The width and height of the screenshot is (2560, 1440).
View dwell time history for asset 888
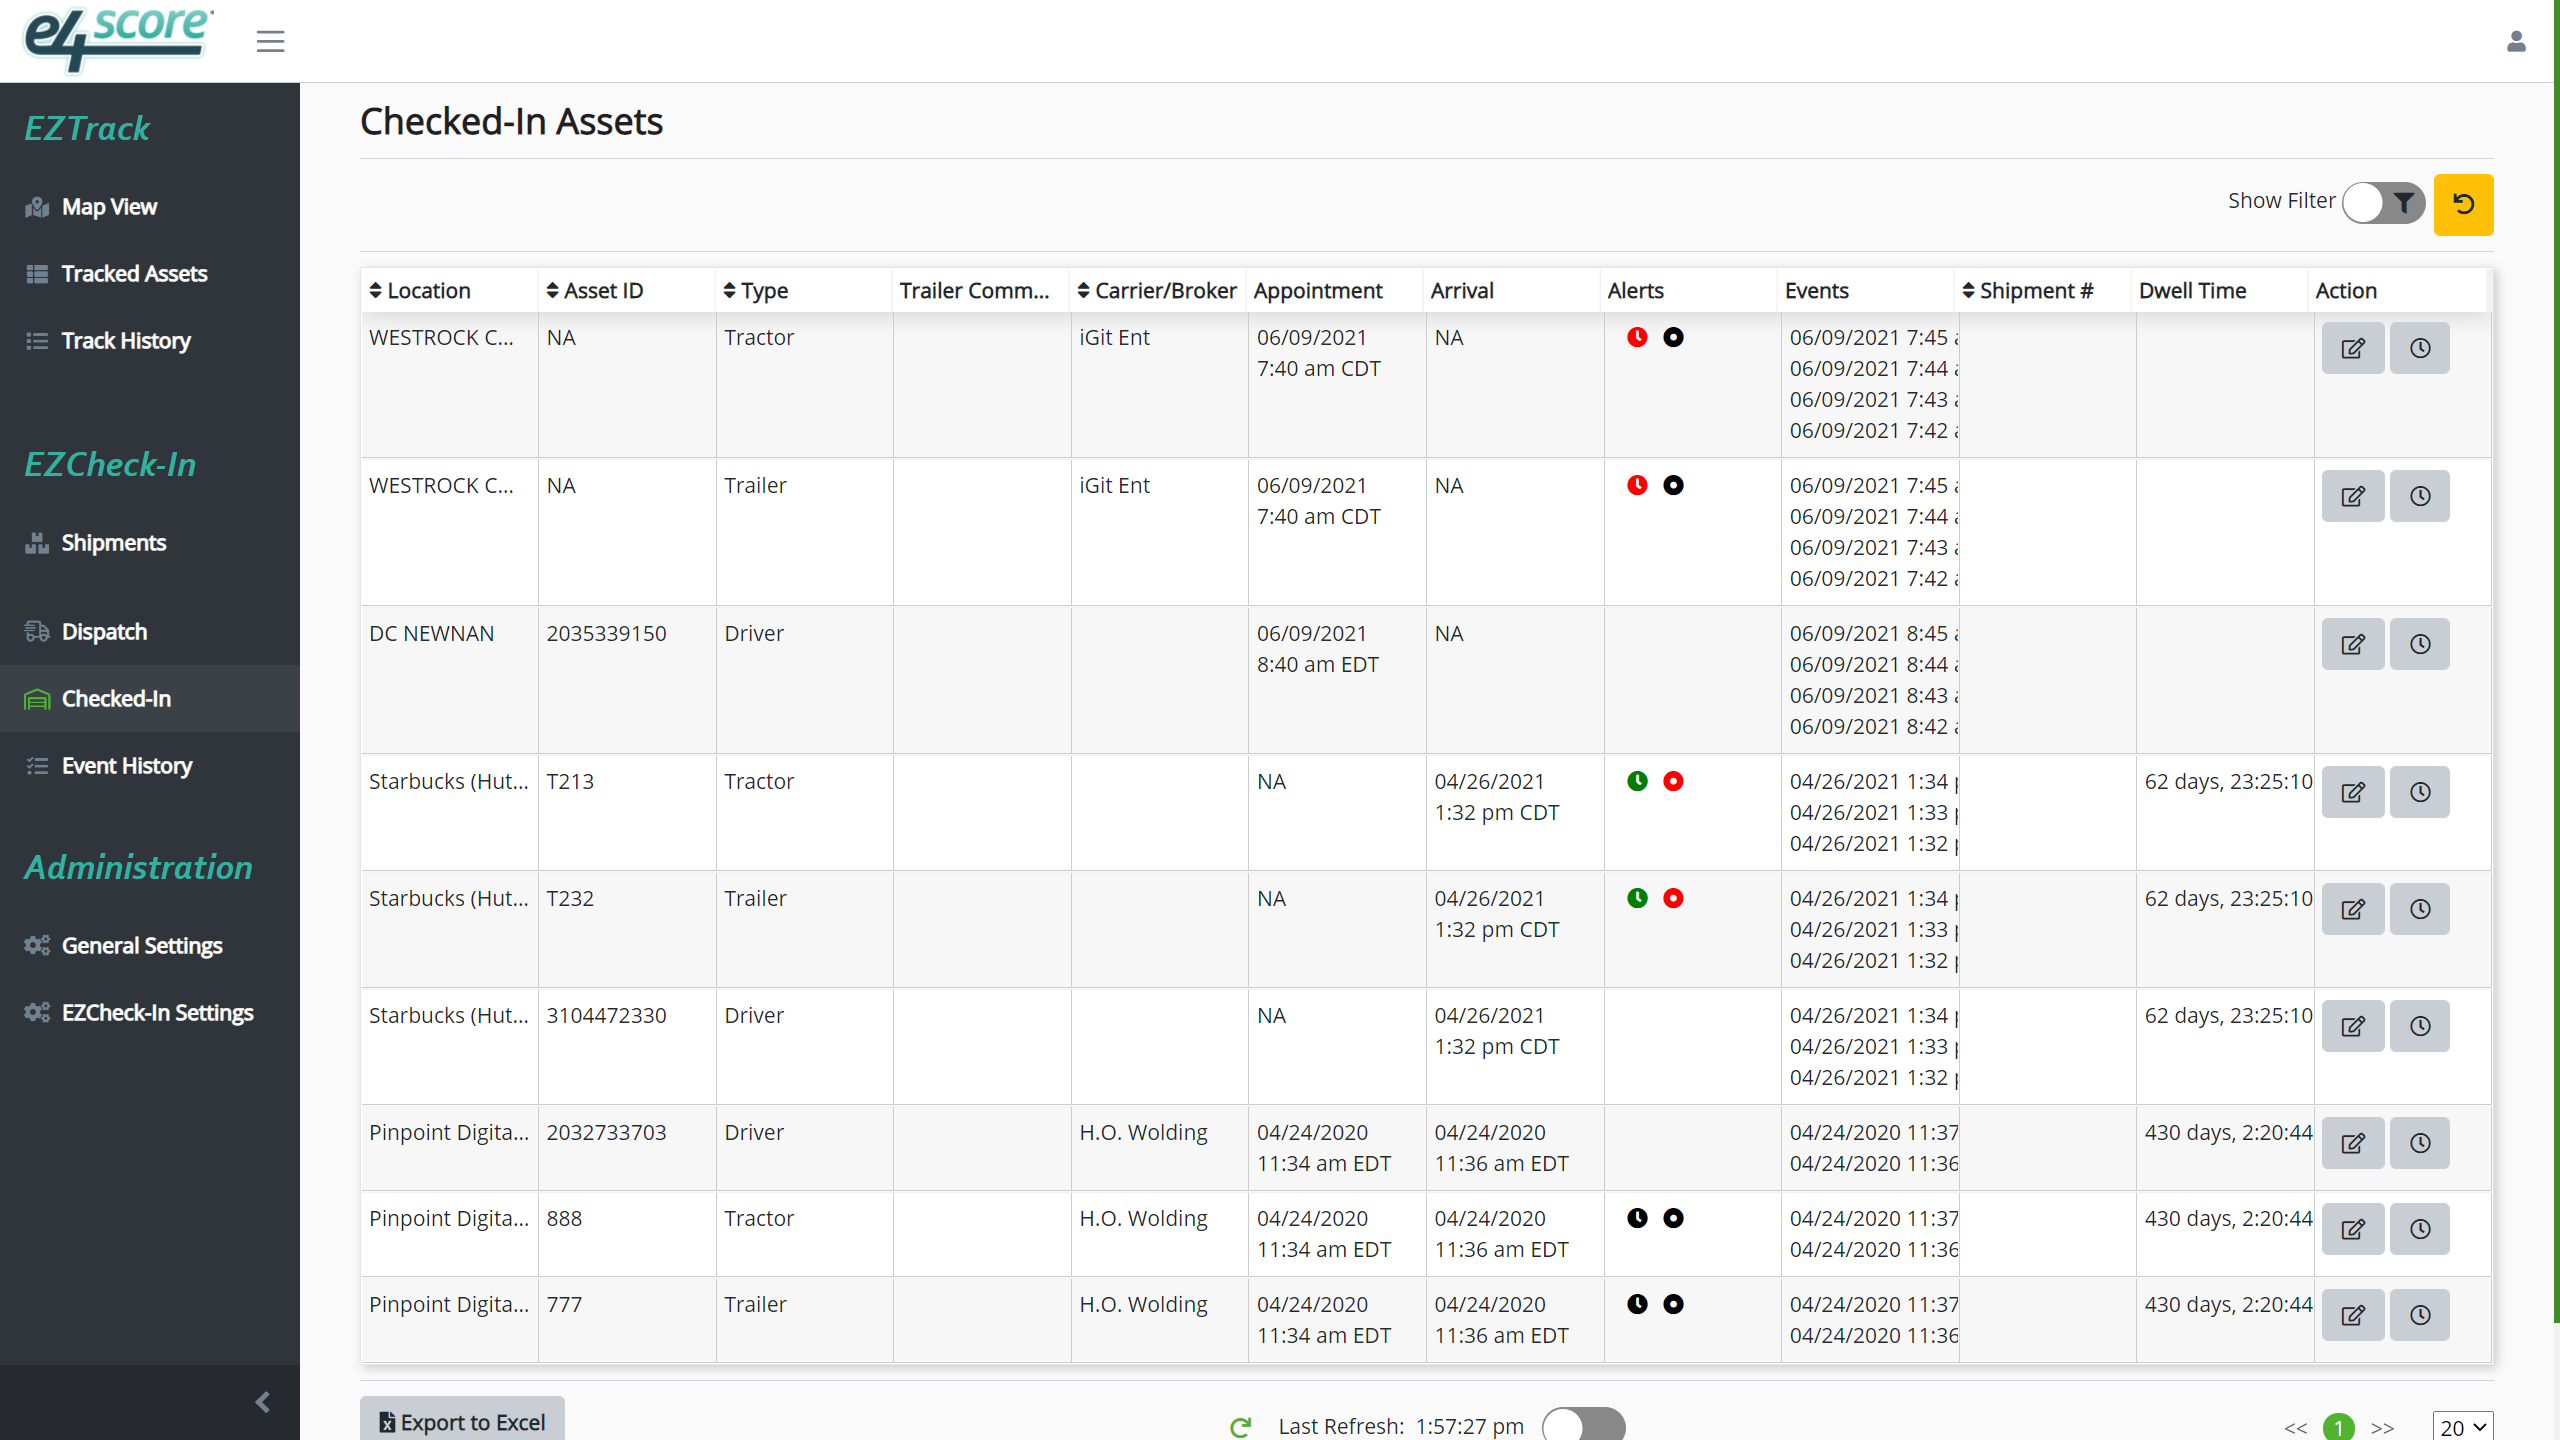(x=2419, y=1229)
